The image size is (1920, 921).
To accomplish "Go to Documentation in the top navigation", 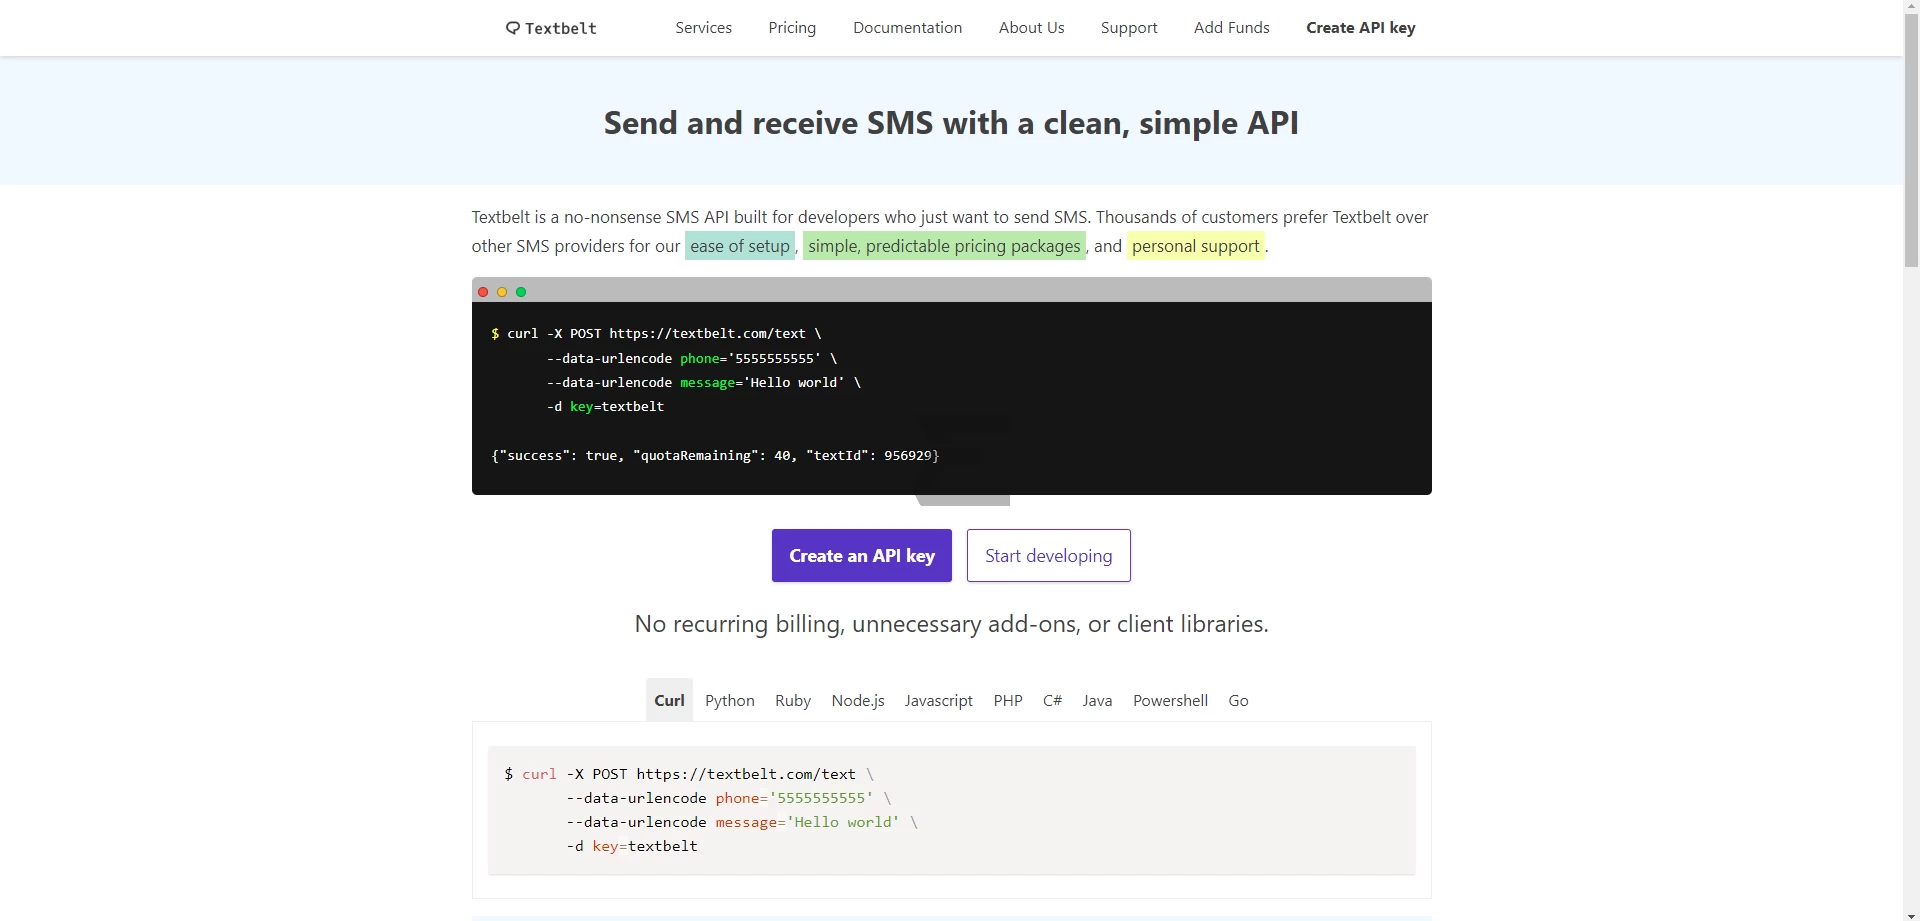I will click(907, 28).
